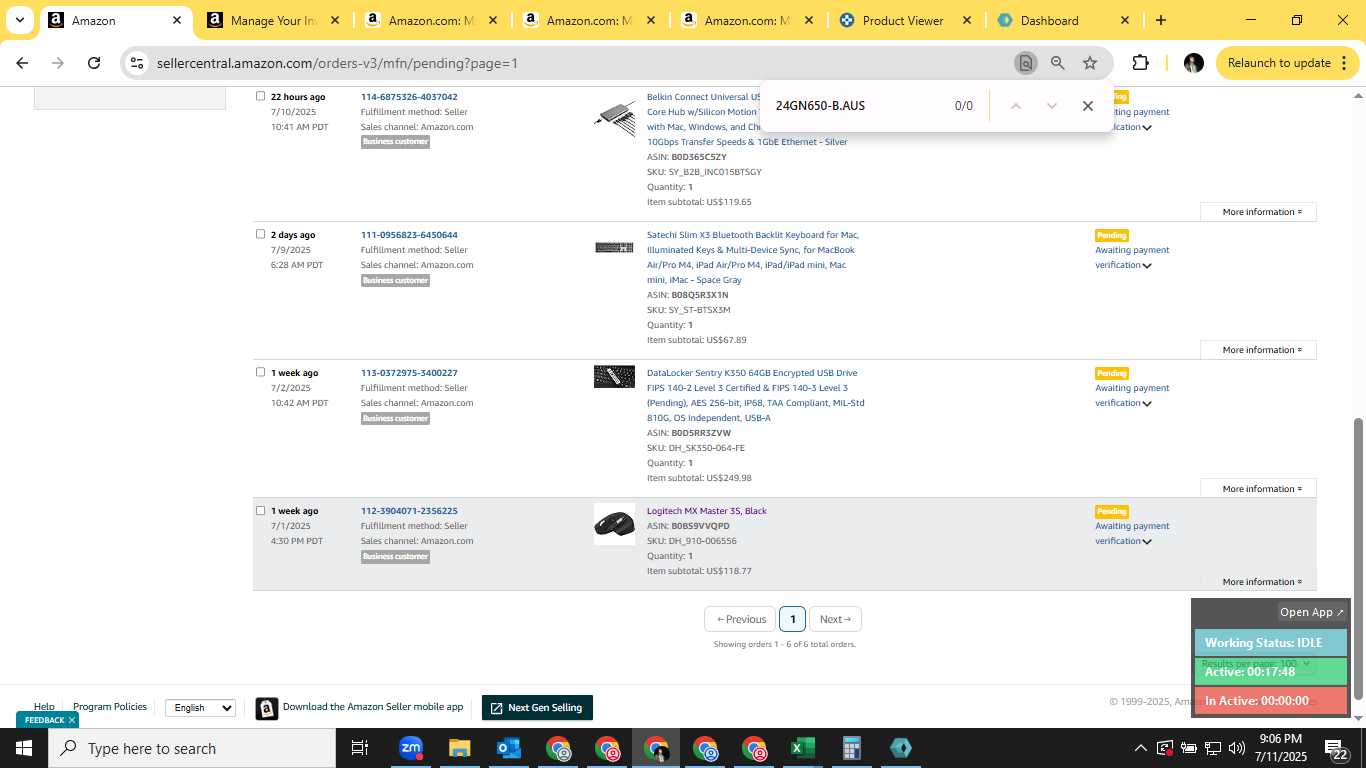
Task: Open the browser extensions puzzle icon
Action: tap(1140, 63)
